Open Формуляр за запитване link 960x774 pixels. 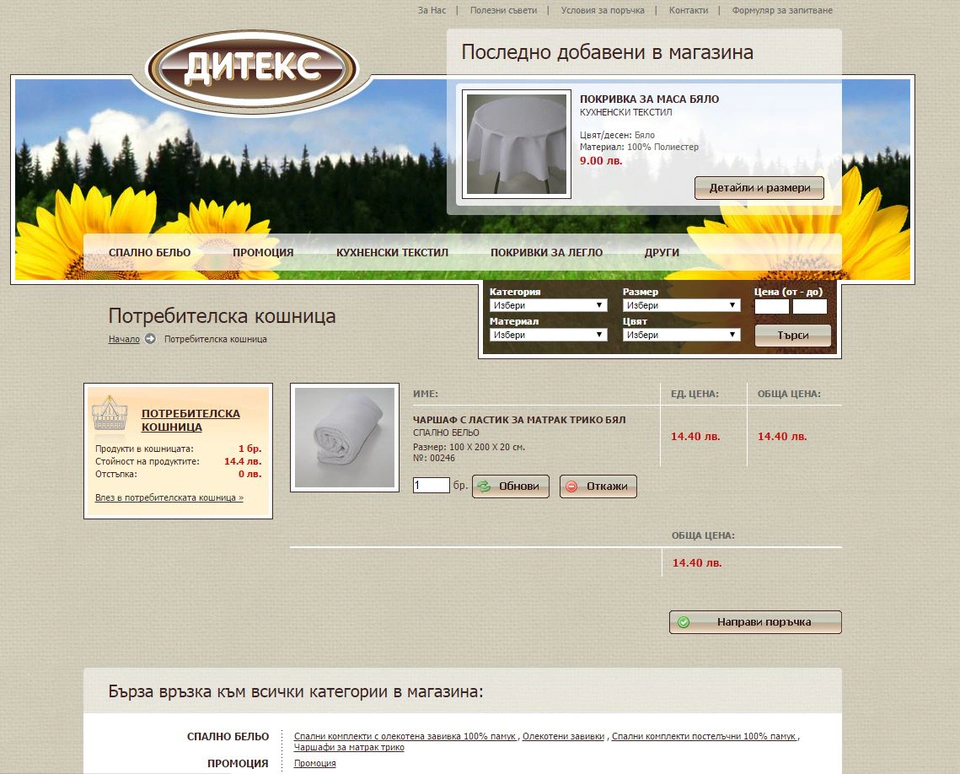pos(782,10)
